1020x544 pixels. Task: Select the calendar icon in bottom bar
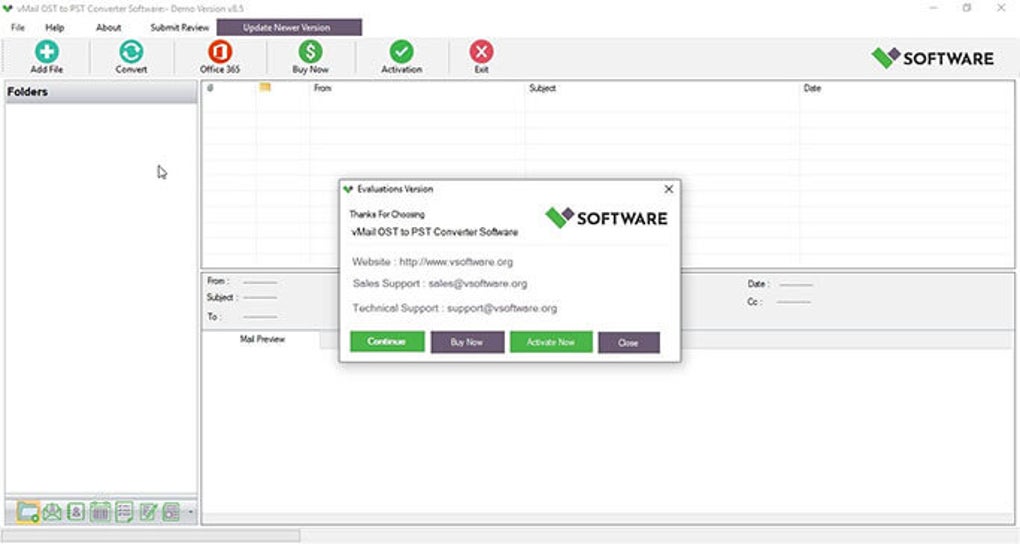coord(100,512)
